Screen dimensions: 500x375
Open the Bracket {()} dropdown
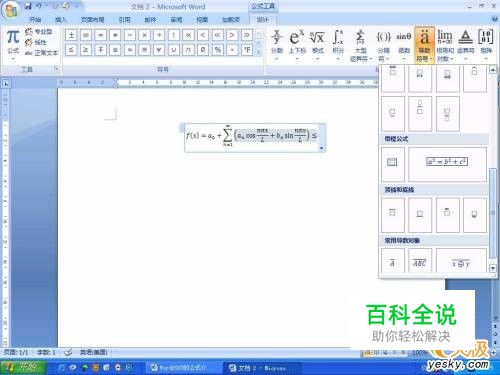[383, 45]
